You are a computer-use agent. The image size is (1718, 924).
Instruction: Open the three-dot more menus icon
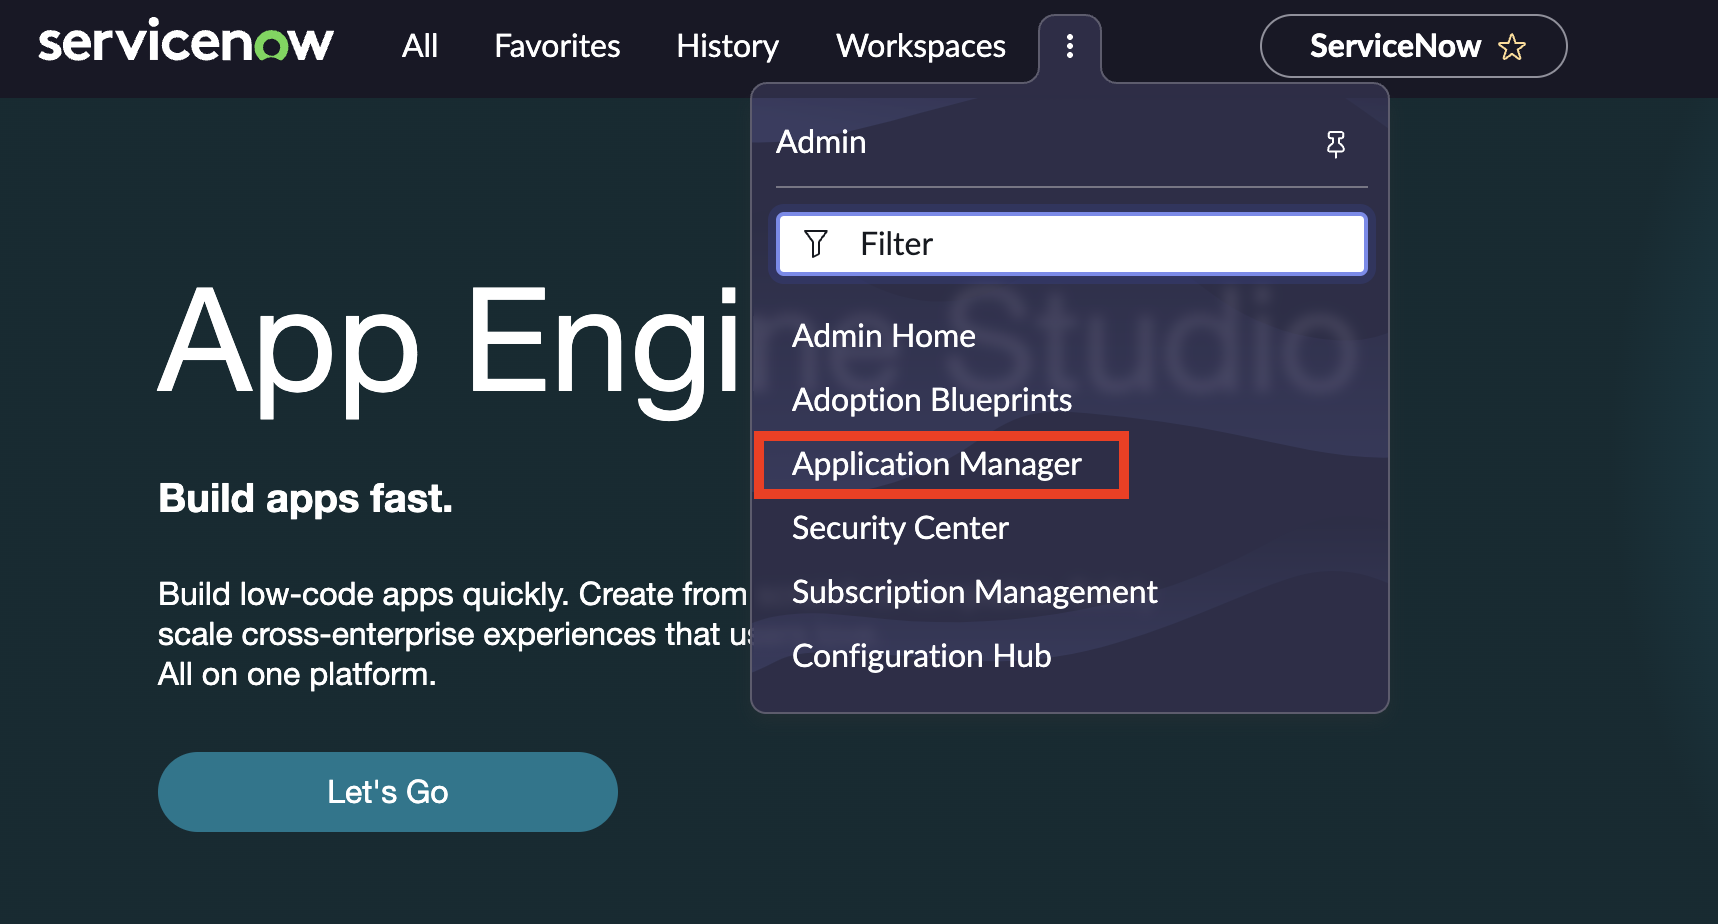1070,46
